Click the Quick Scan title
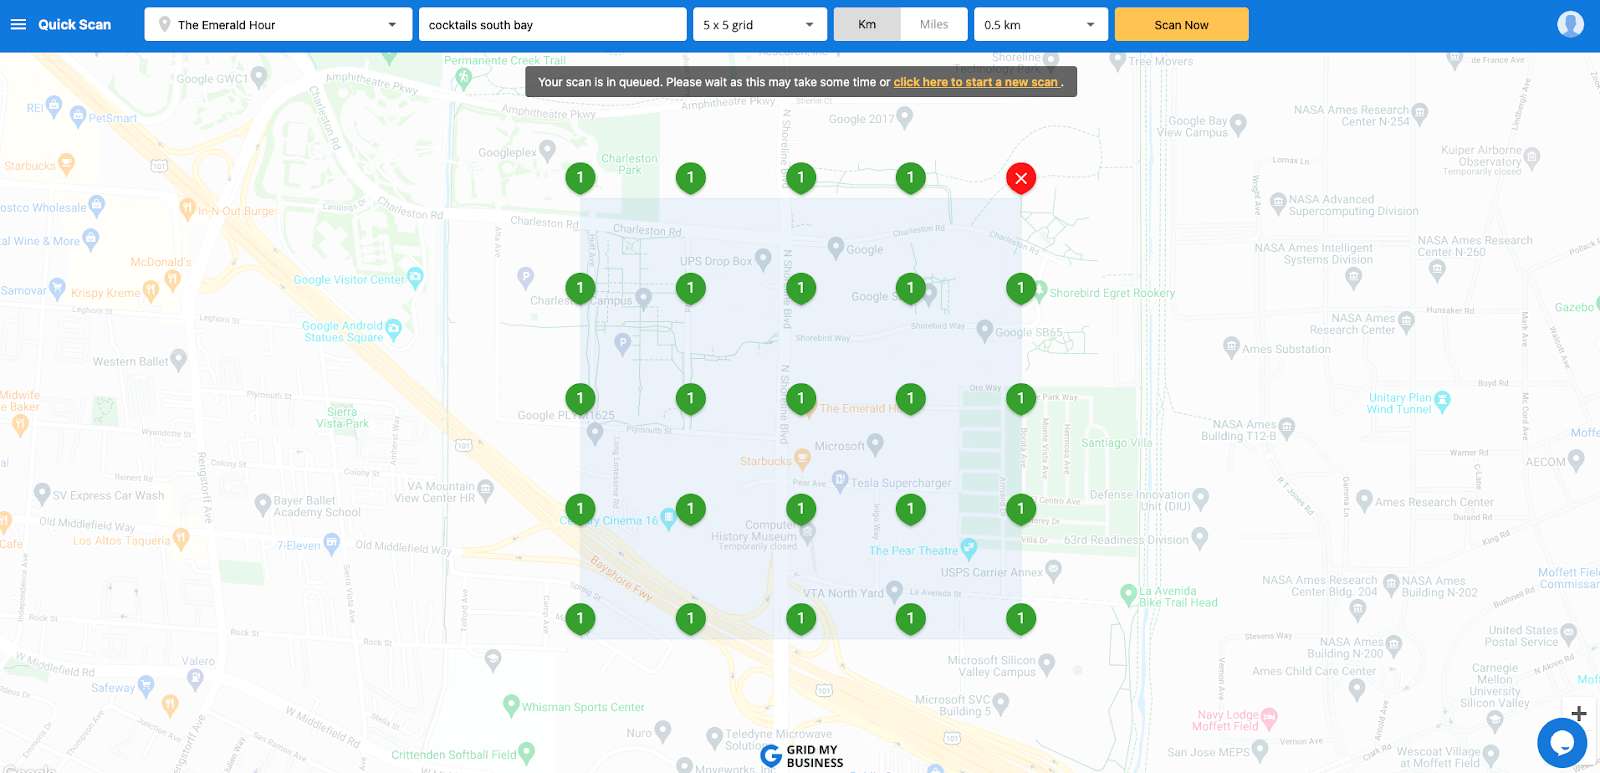Viewport: 1600px width, 773px height. click(x=75, y=24)
